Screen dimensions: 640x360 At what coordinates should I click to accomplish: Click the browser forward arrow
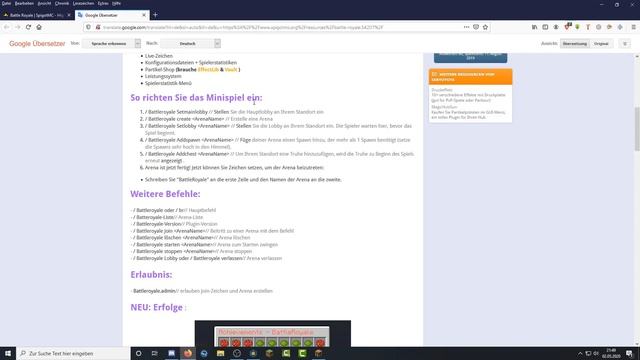[x=18, y=27]
